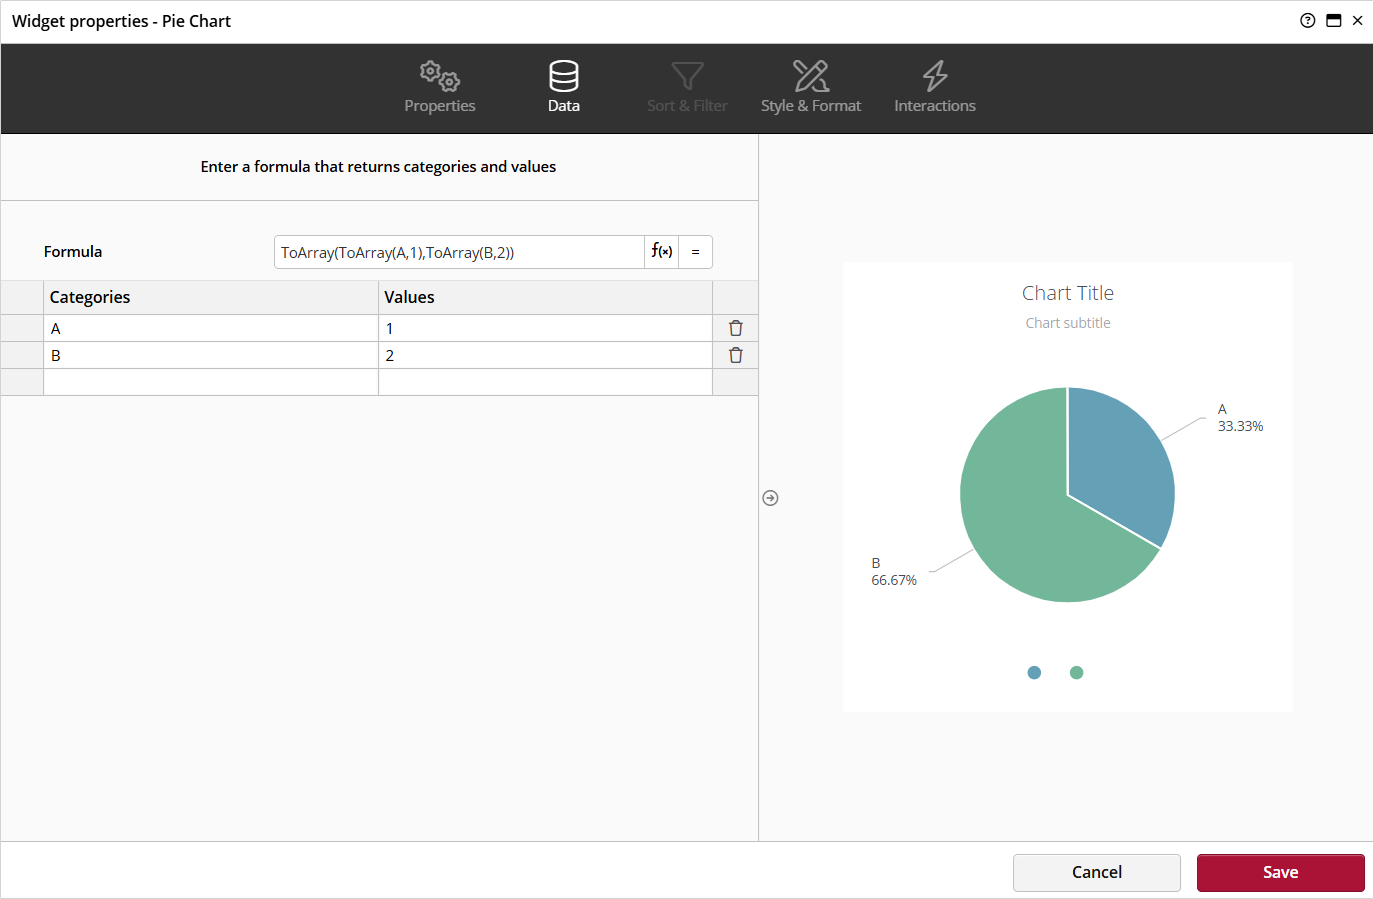Open the Interactions tab
1374x899 pixels.
935,88
